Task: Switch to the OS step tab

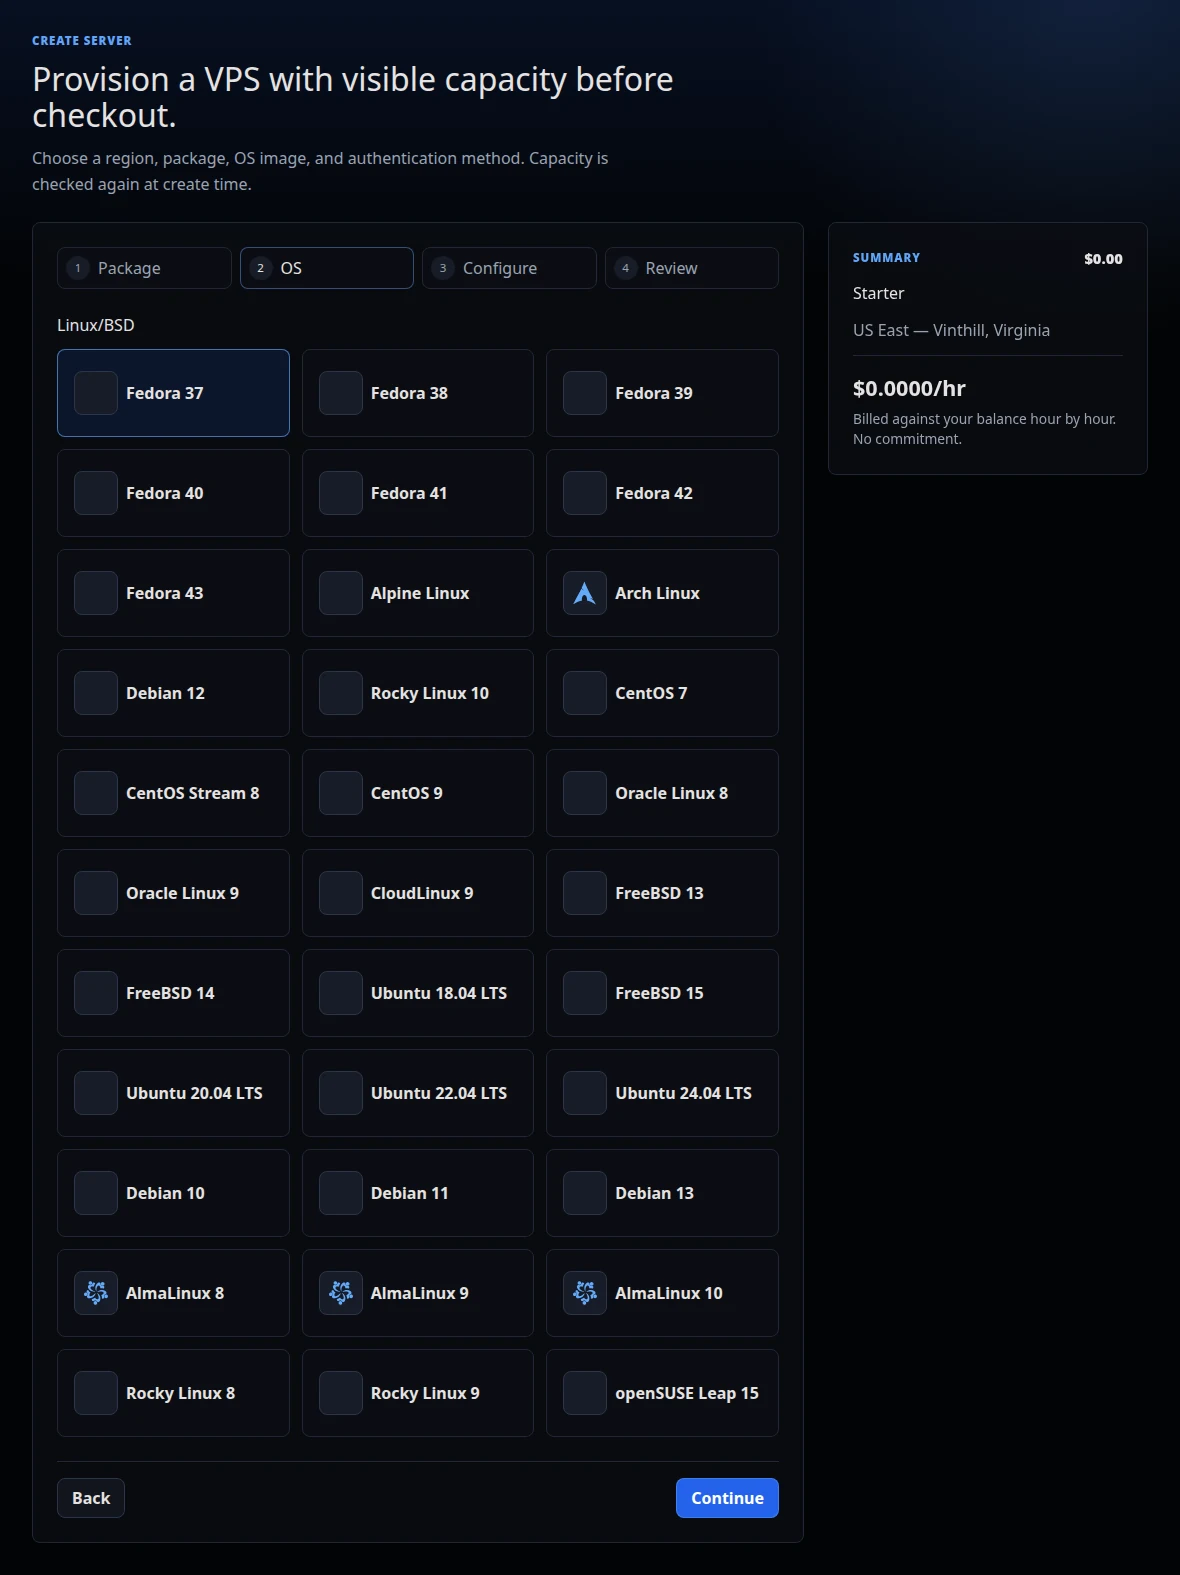Action: click(327, 268)
